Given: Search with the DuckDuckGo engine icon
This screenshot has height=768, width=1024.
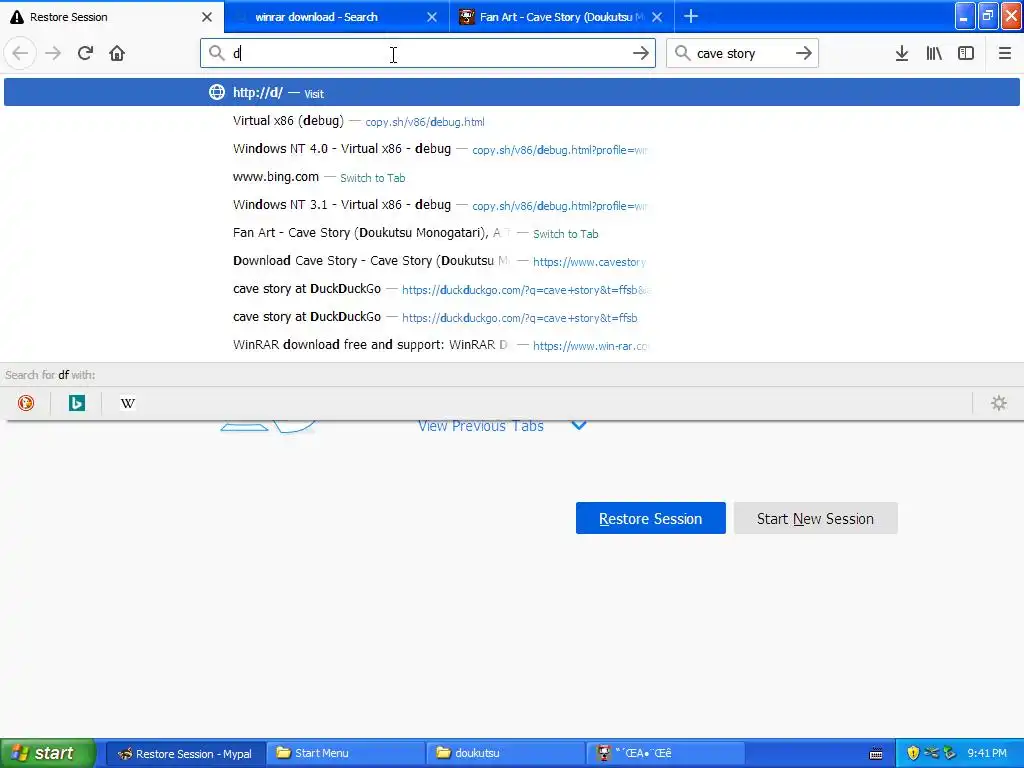Looking at the screenshot, I should tap(26, 403).
